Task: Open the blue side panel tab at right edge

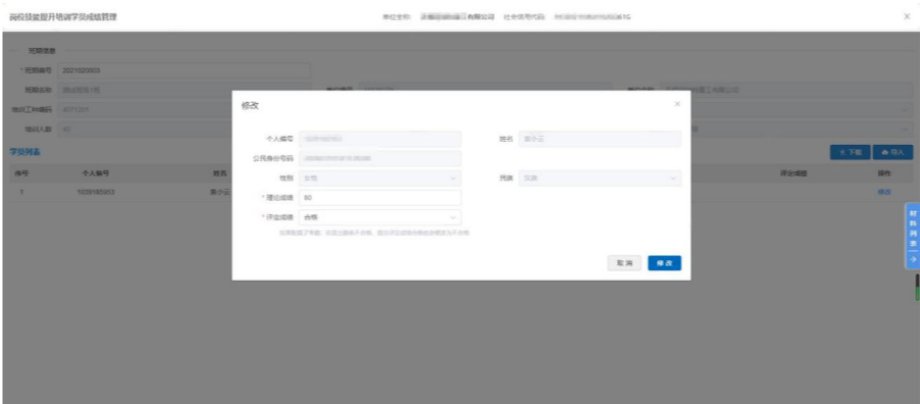Action: pos(913,236)
